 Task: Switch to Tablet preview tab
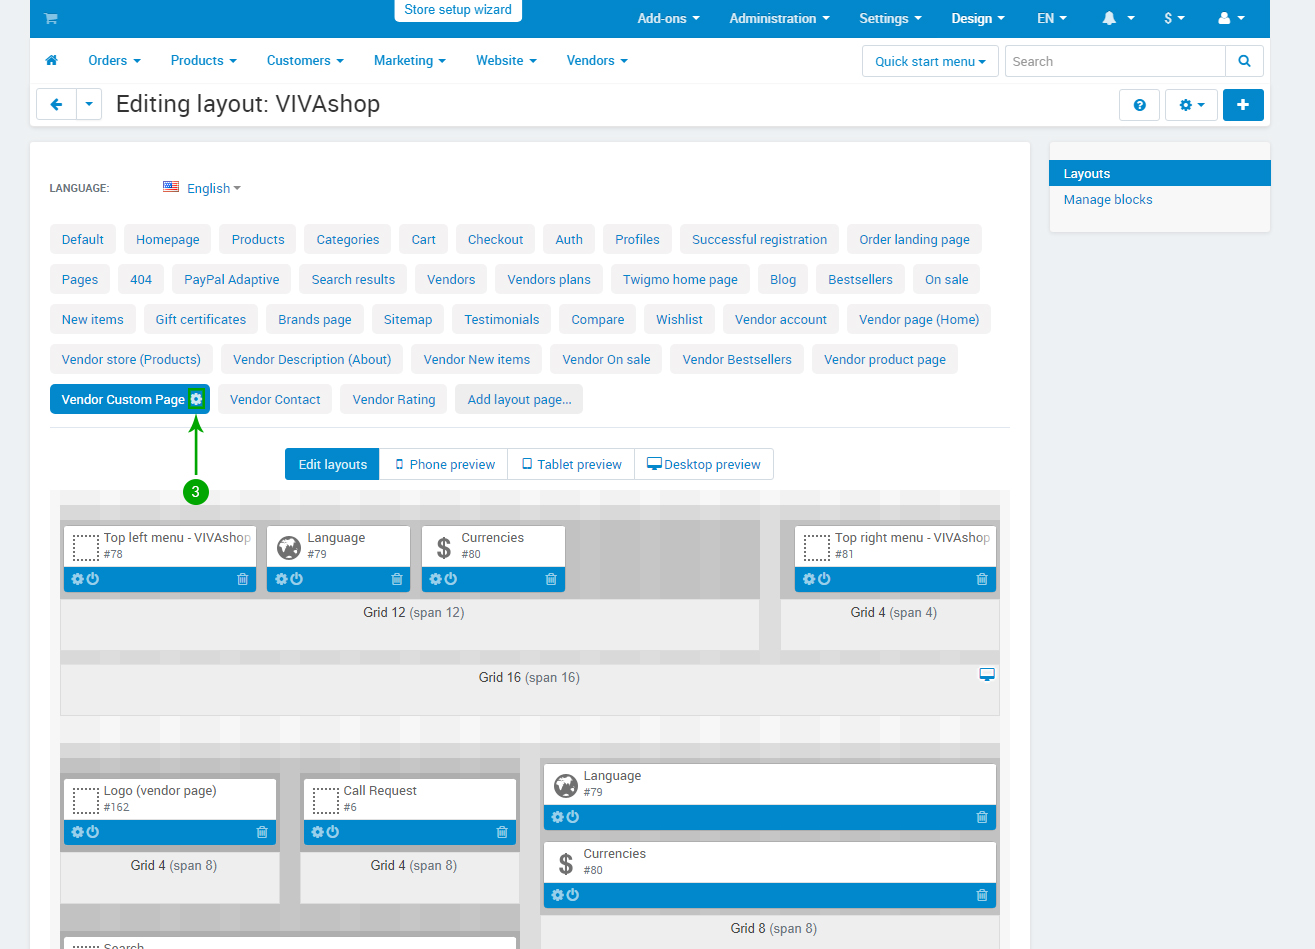(571, 464)
